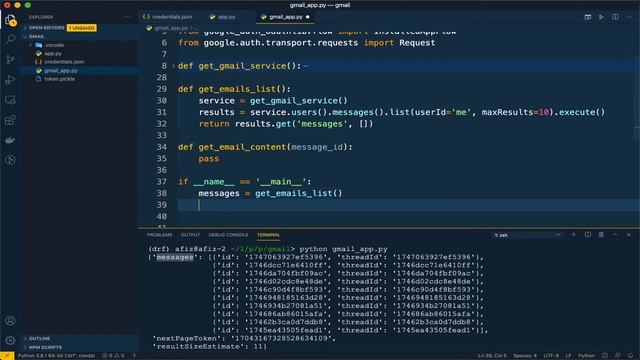
Task: Click gmail_app.py breadcrumb above editor
Action: point(171,28)
